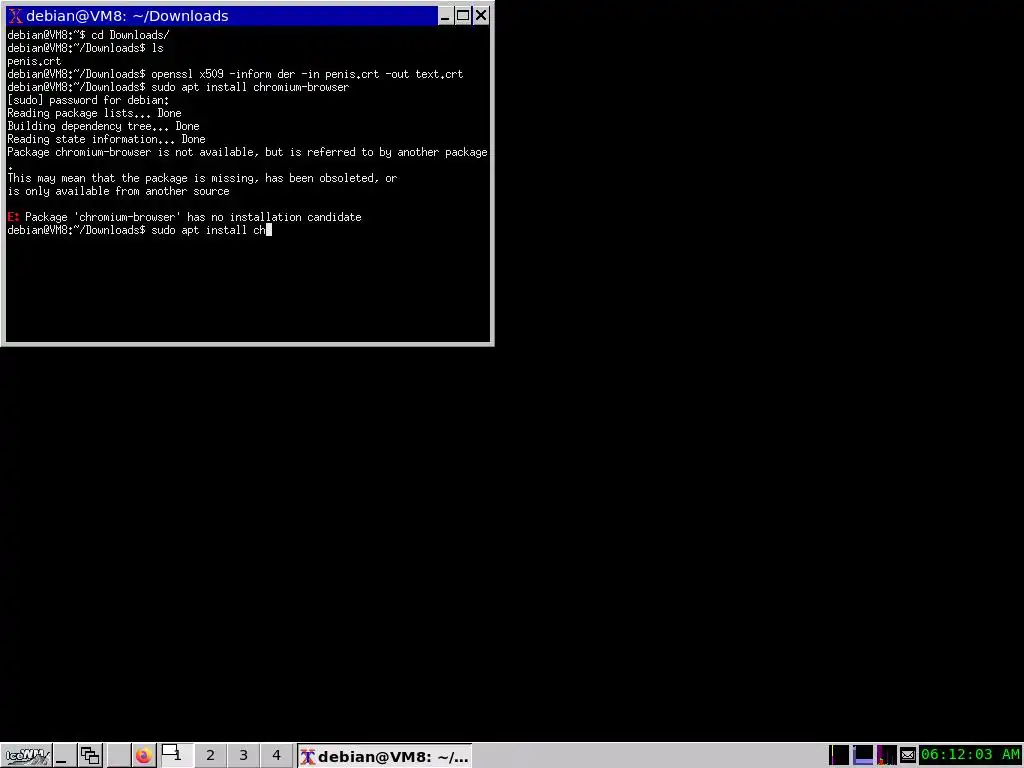Open the mailbox envelope tray icon
The image size is (1024, 768).
click(x=908, y=756)
